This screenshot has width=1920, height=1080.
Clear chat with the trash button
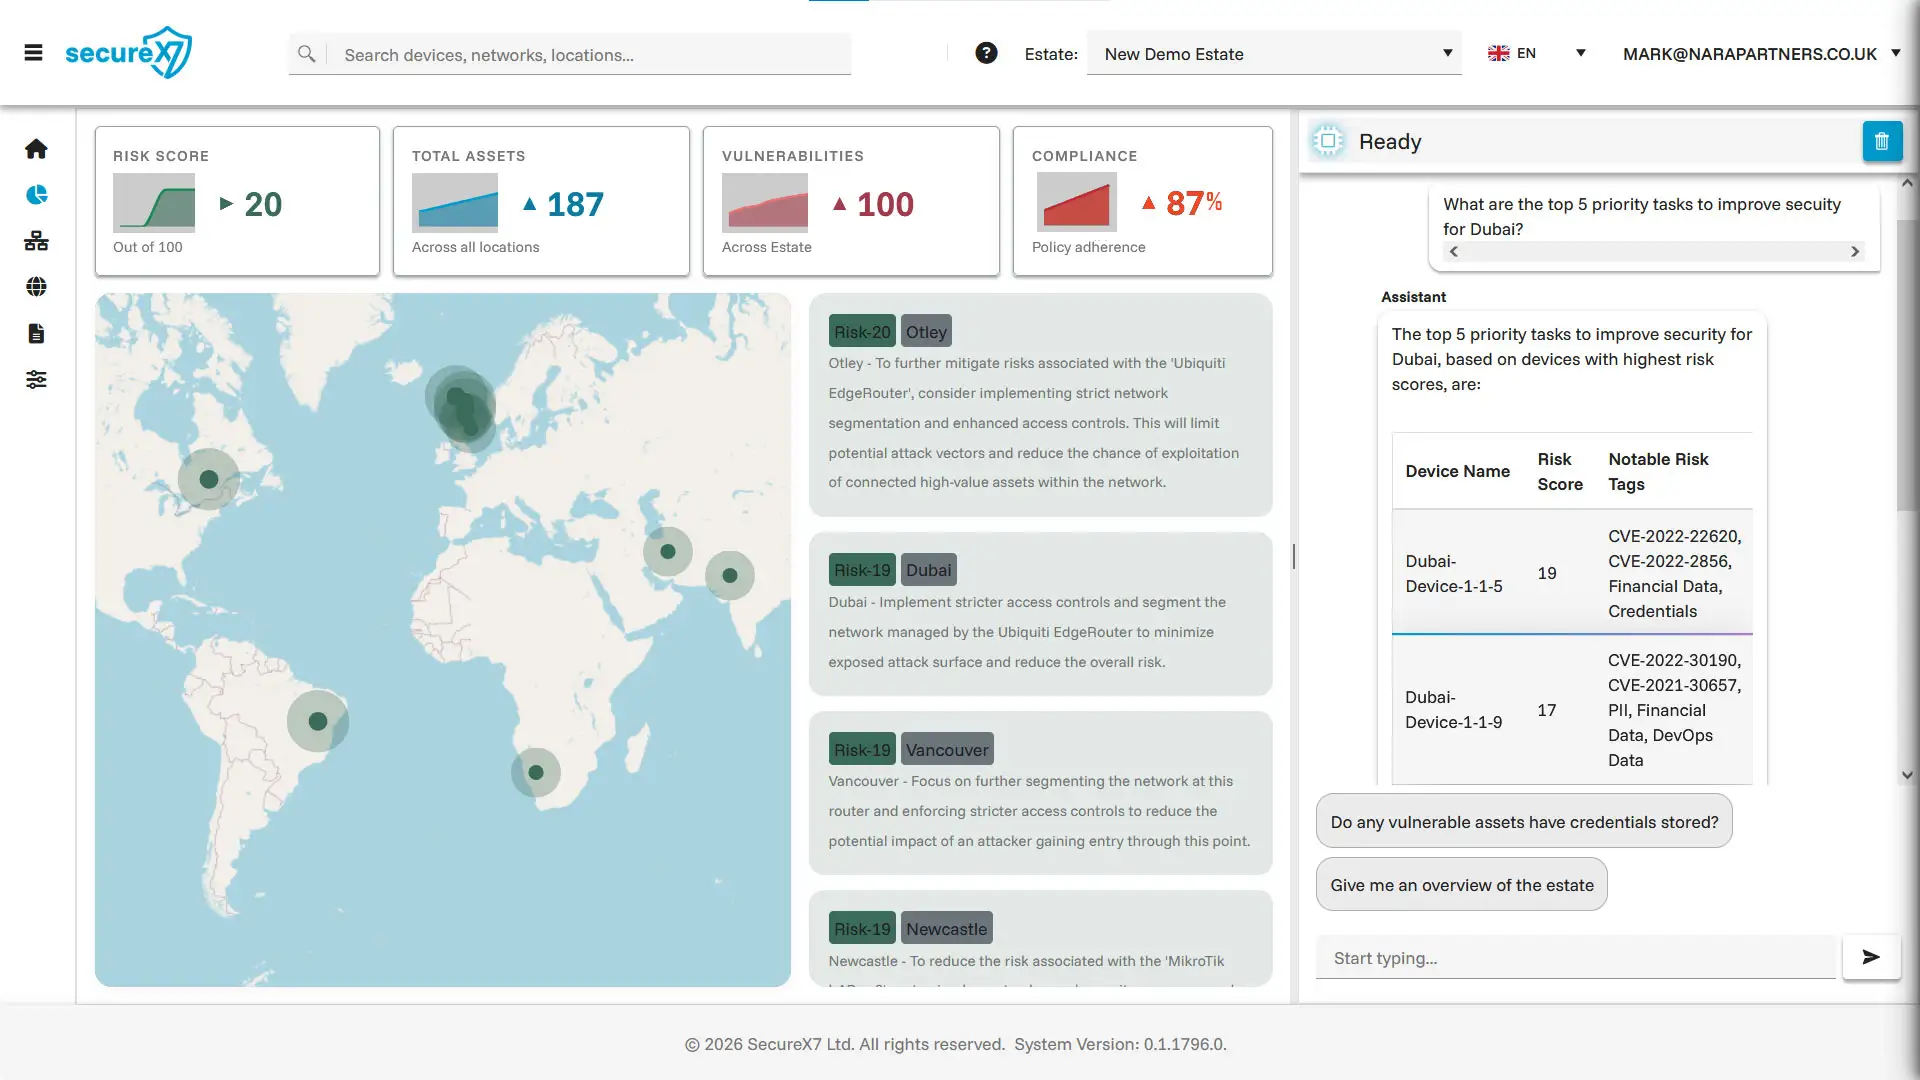[x=1881, y=141]
